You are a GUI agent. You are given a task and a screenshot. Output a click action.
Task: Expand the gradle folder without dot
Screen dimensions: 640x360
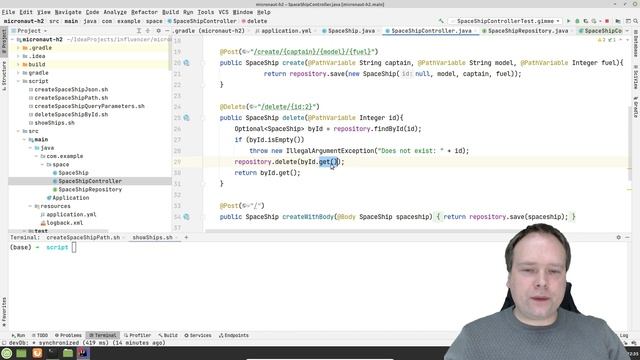click(x=18, y=73)
